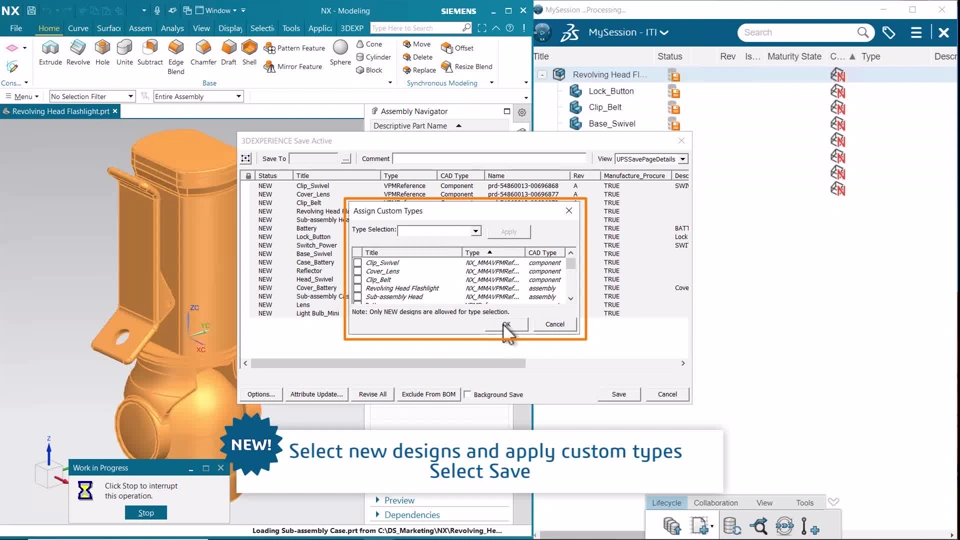This screenshot has height=540, width=960.
Task: Click the save icon in NX title bar
Action: pos(31,10)
